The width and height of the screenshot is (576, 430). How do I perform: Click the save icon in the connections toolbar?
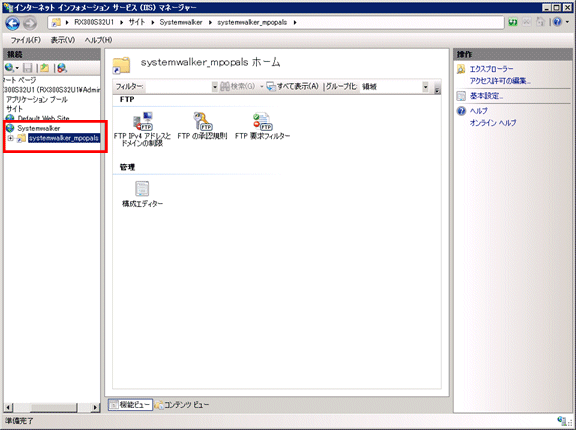[28, 68]
